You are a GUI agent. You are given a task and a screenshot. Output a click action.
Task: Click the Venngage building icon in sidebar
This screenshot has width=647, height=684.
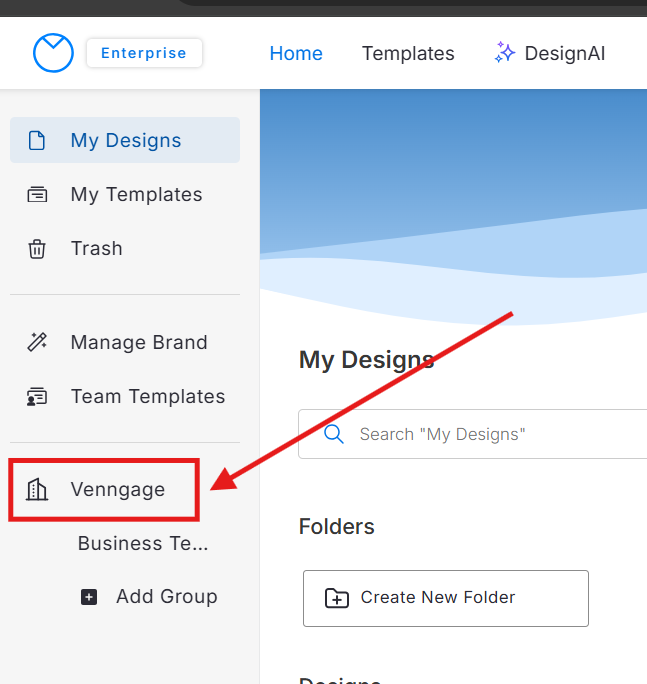(x=37, y=489)
